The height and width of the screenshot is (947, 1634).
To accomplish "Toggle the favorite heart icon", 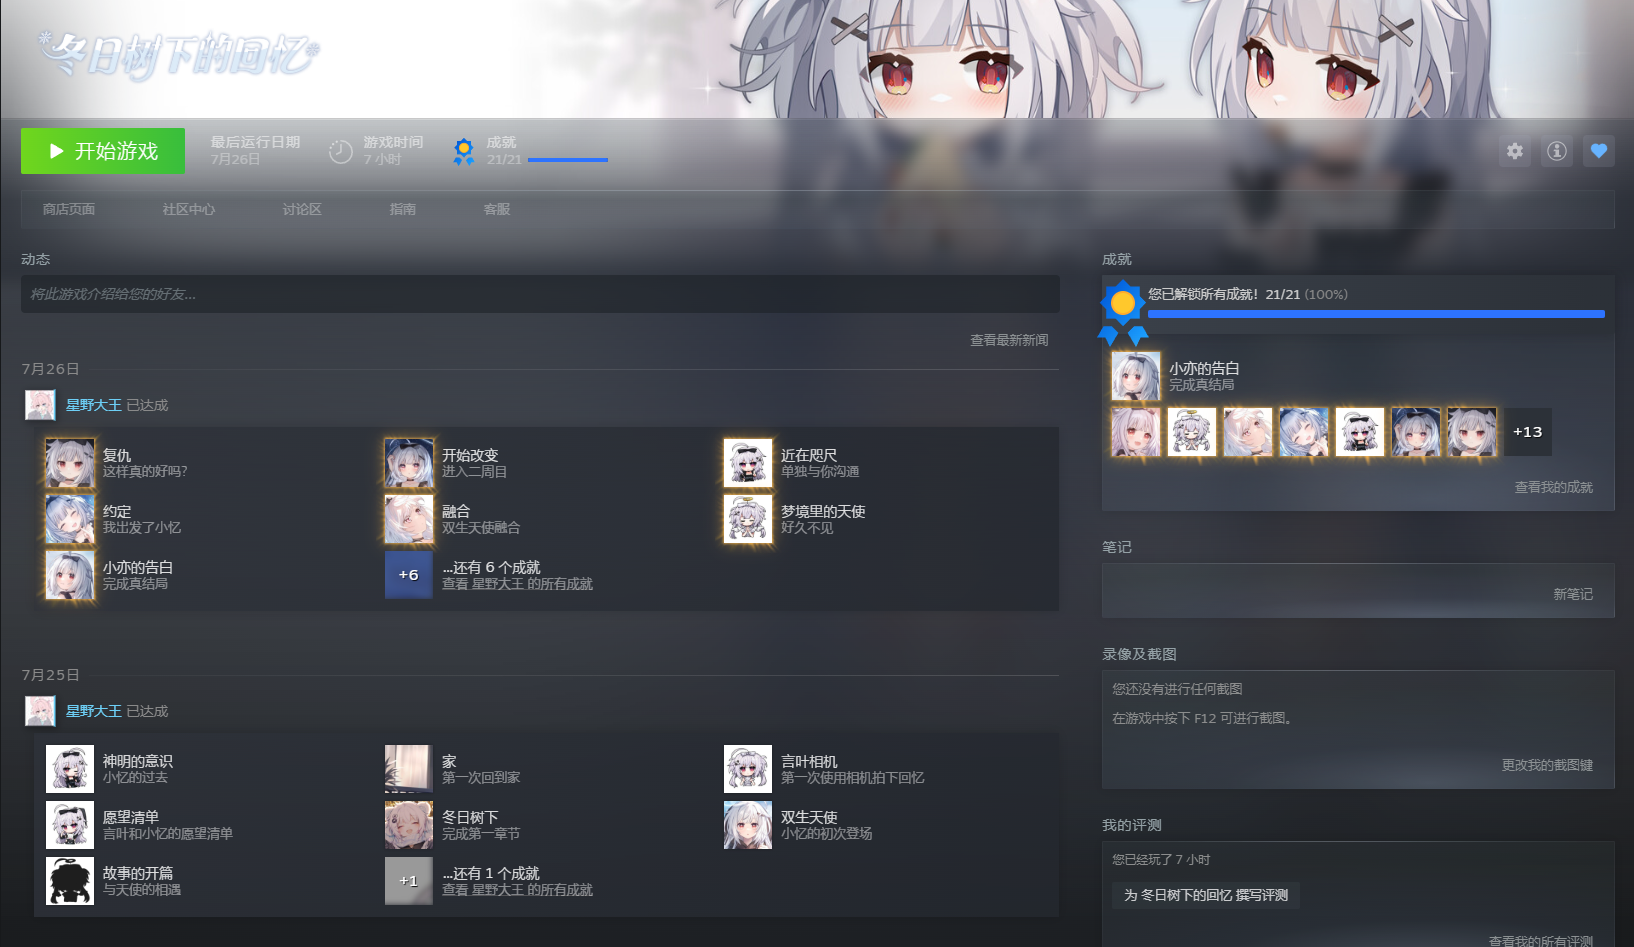I will point(1599,151).
